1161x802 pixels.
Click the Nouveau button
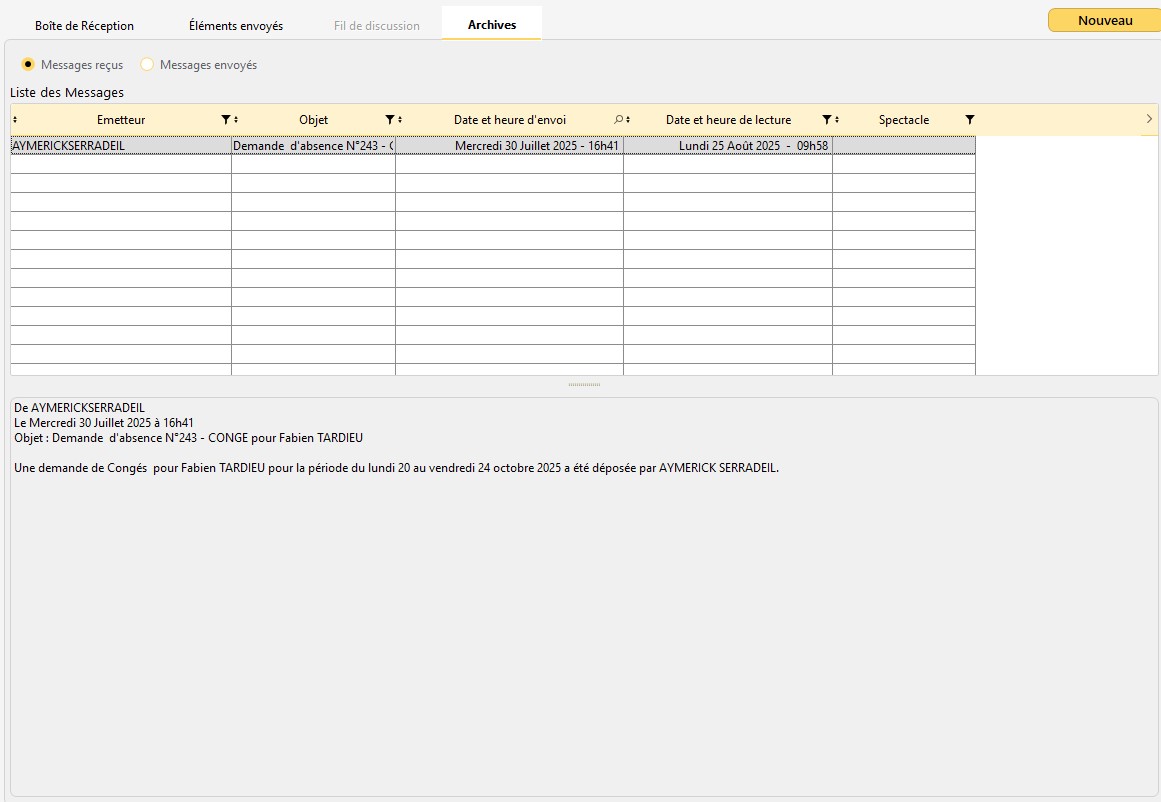(1105, 20)
